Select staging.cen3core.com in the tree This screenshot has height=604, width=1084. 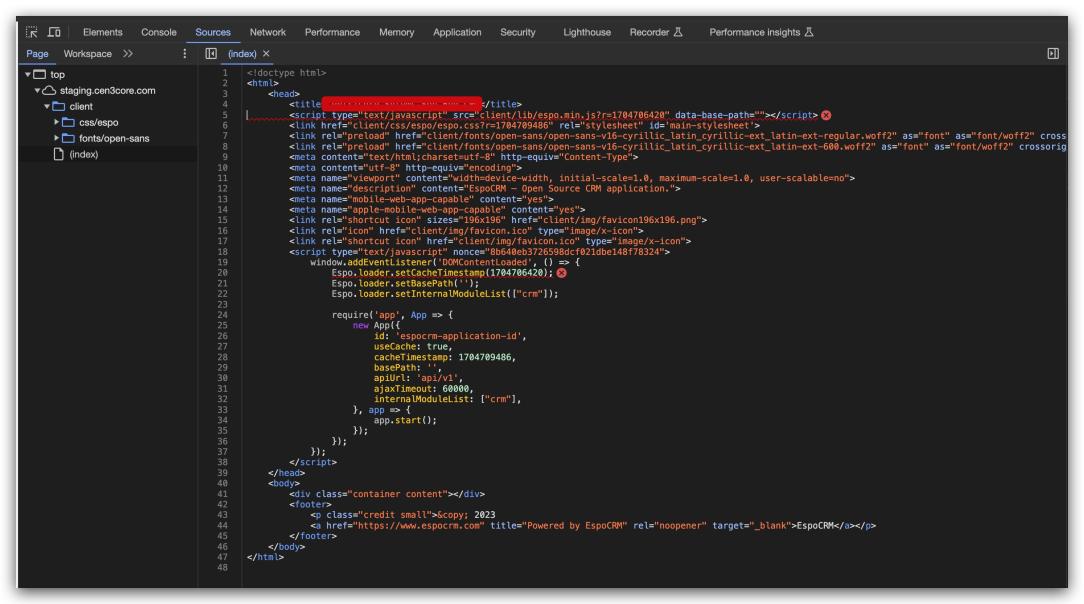107,90
